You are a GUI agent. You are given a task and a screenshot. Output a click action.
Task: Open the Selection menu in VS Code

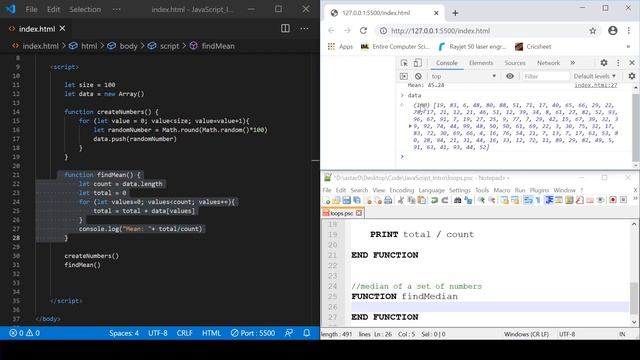pos(85,9)
